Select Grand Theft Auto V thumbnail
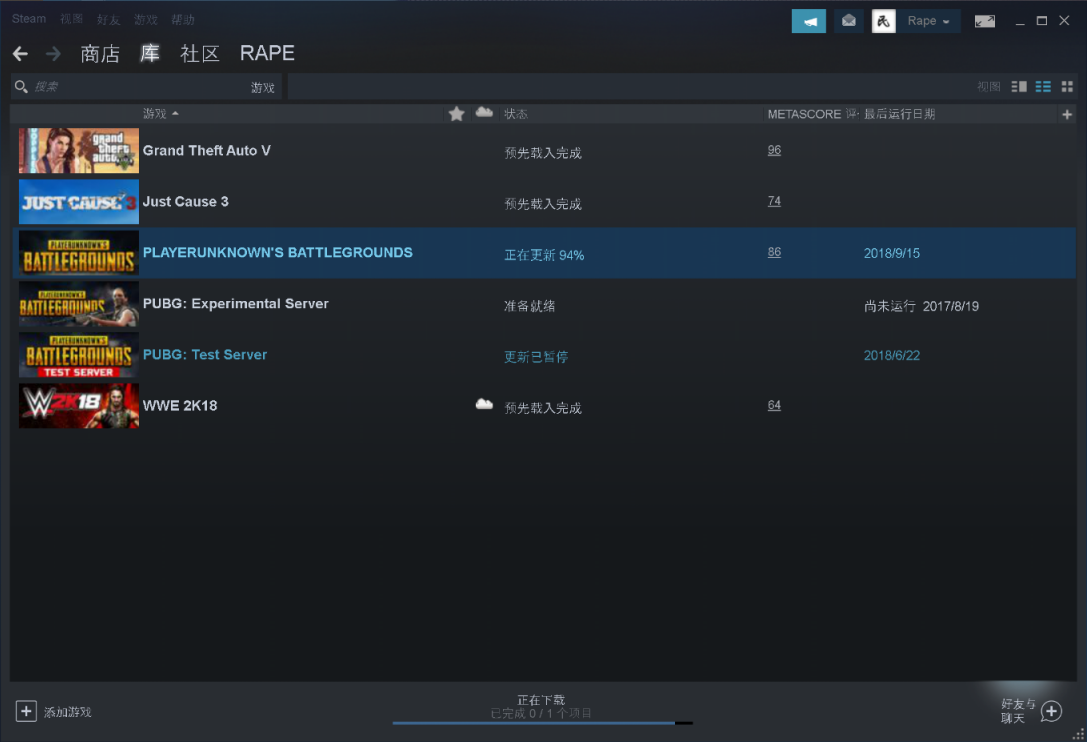1087x742 pixels. (x=78, y=150)
